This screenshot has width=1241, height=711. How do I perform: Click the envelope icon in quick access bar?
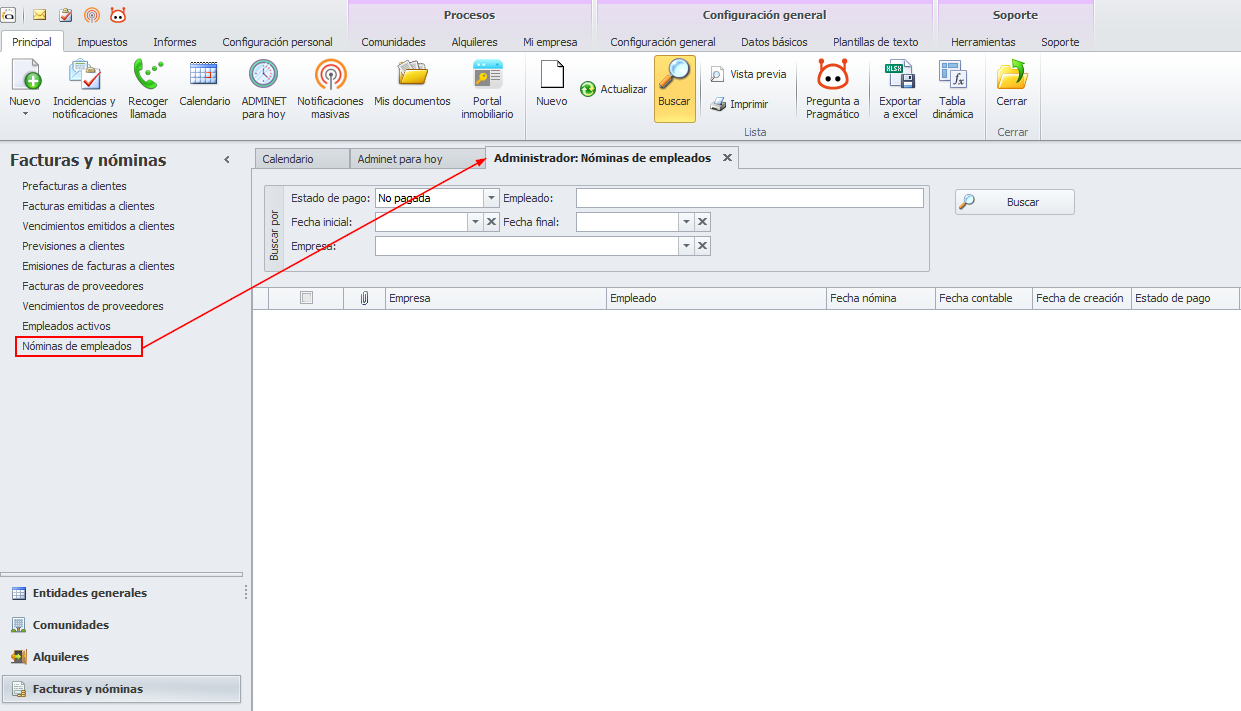pos(40,14)
